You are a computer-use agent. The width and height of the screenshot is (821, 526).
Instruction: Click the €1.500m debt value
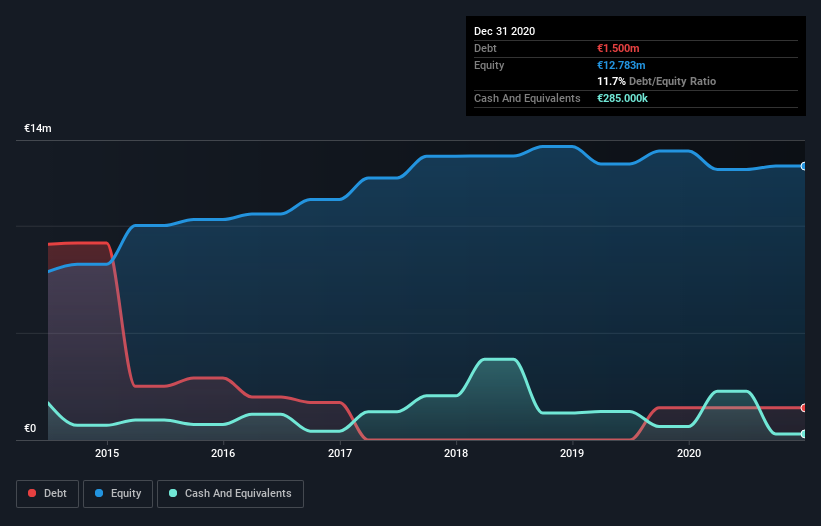[x=618, y=48]
